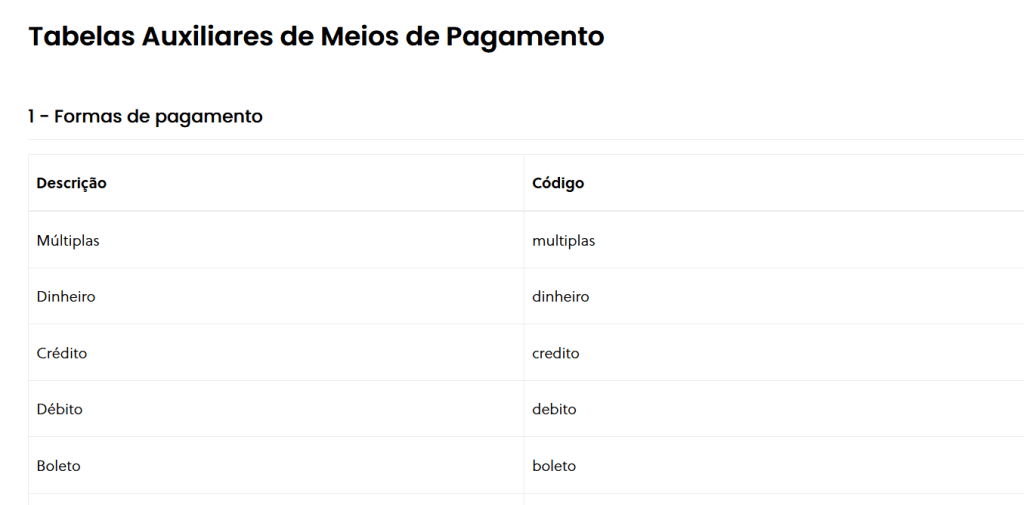
Task: Click the word "Tabelas" in the page title
Action: 81,37
